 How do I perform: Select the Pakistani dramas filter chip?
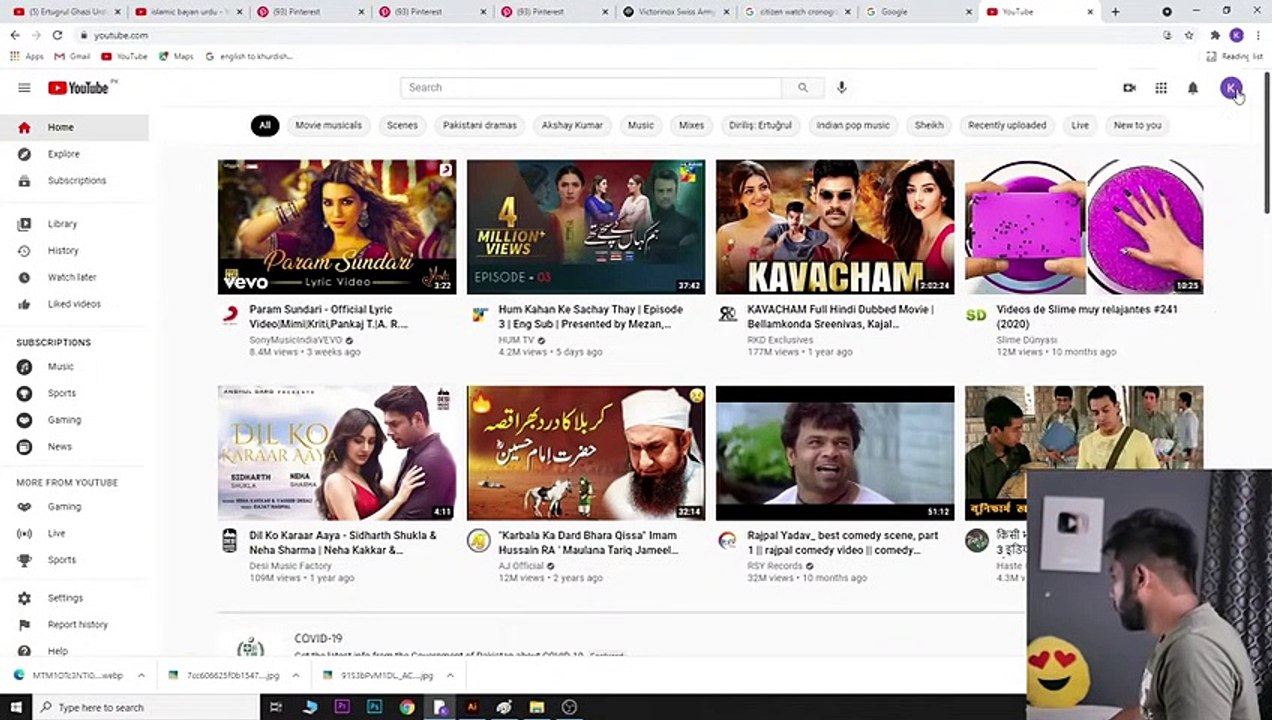[480, 126]
